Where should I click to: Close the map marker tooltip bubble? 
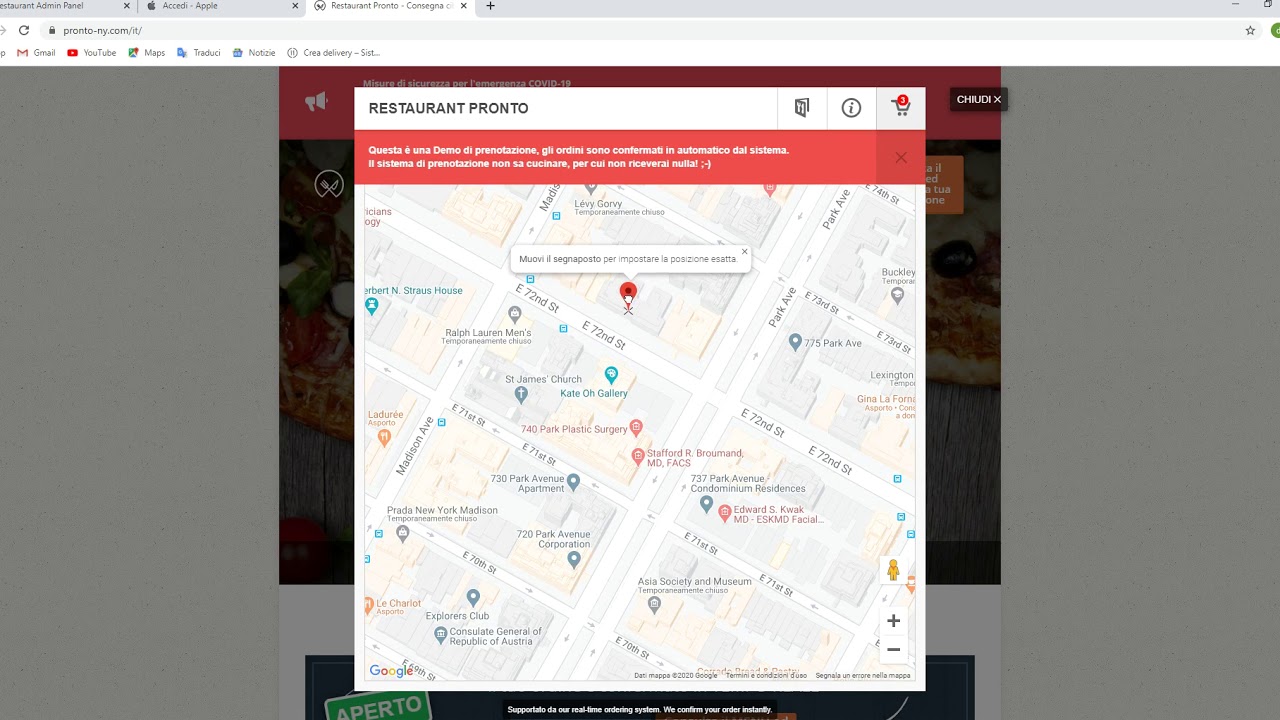click(x=744, y=252)
